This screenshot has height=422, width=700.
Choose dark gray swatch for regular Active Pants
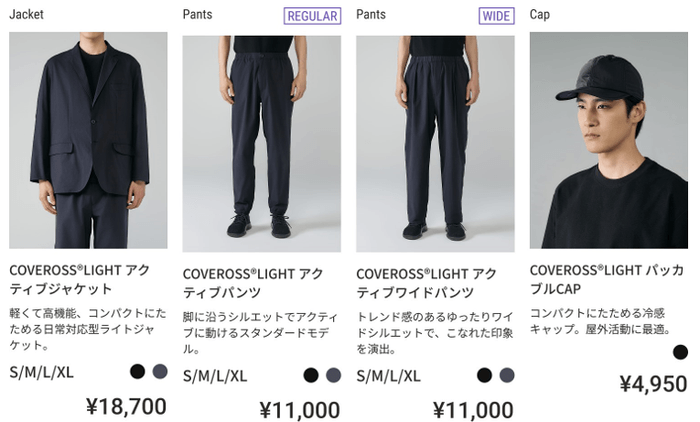[333, 375]
